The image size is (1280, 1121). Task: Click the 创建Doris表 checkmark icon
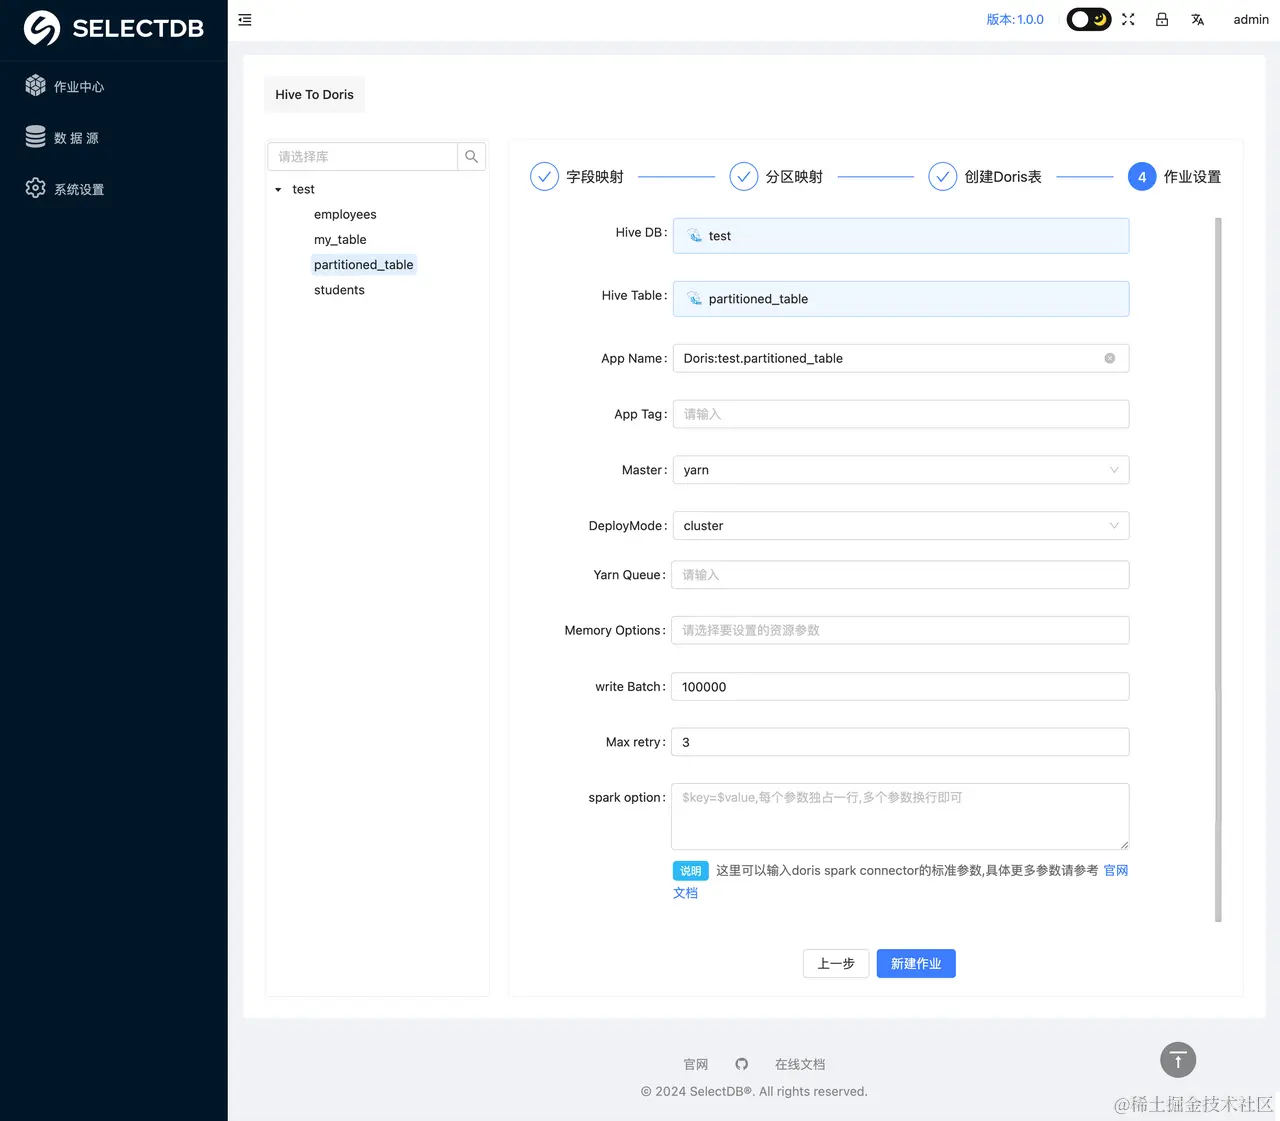tap(943, 177)
